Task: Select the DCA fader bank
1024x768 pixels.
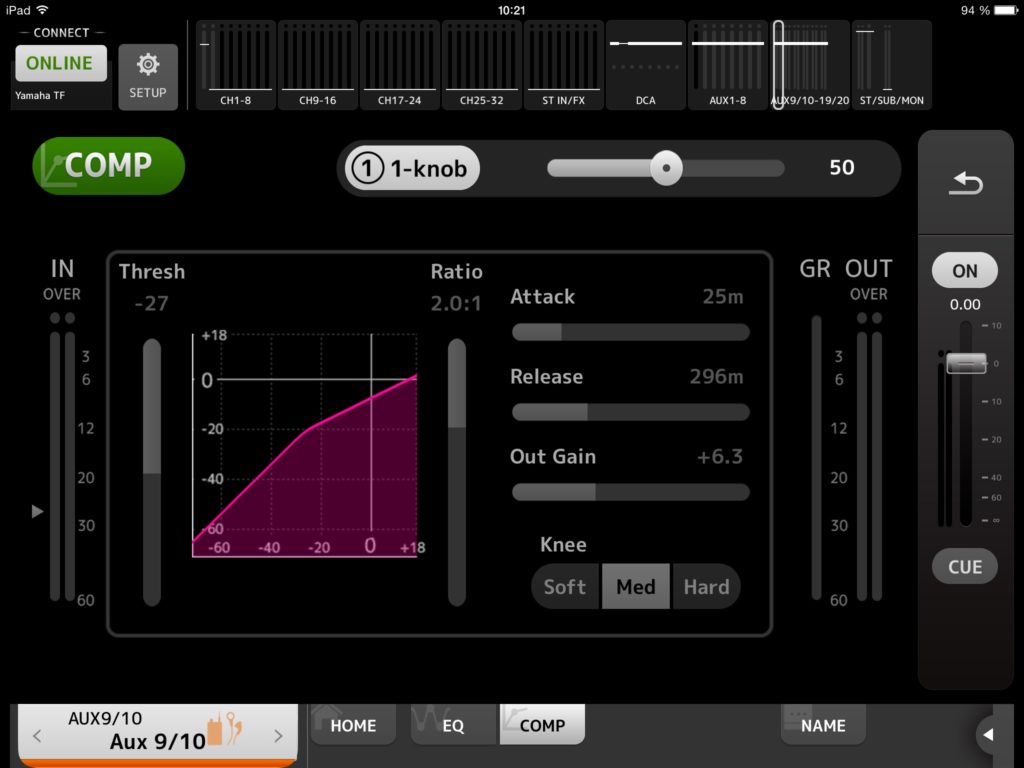Action: click(646, 65)
